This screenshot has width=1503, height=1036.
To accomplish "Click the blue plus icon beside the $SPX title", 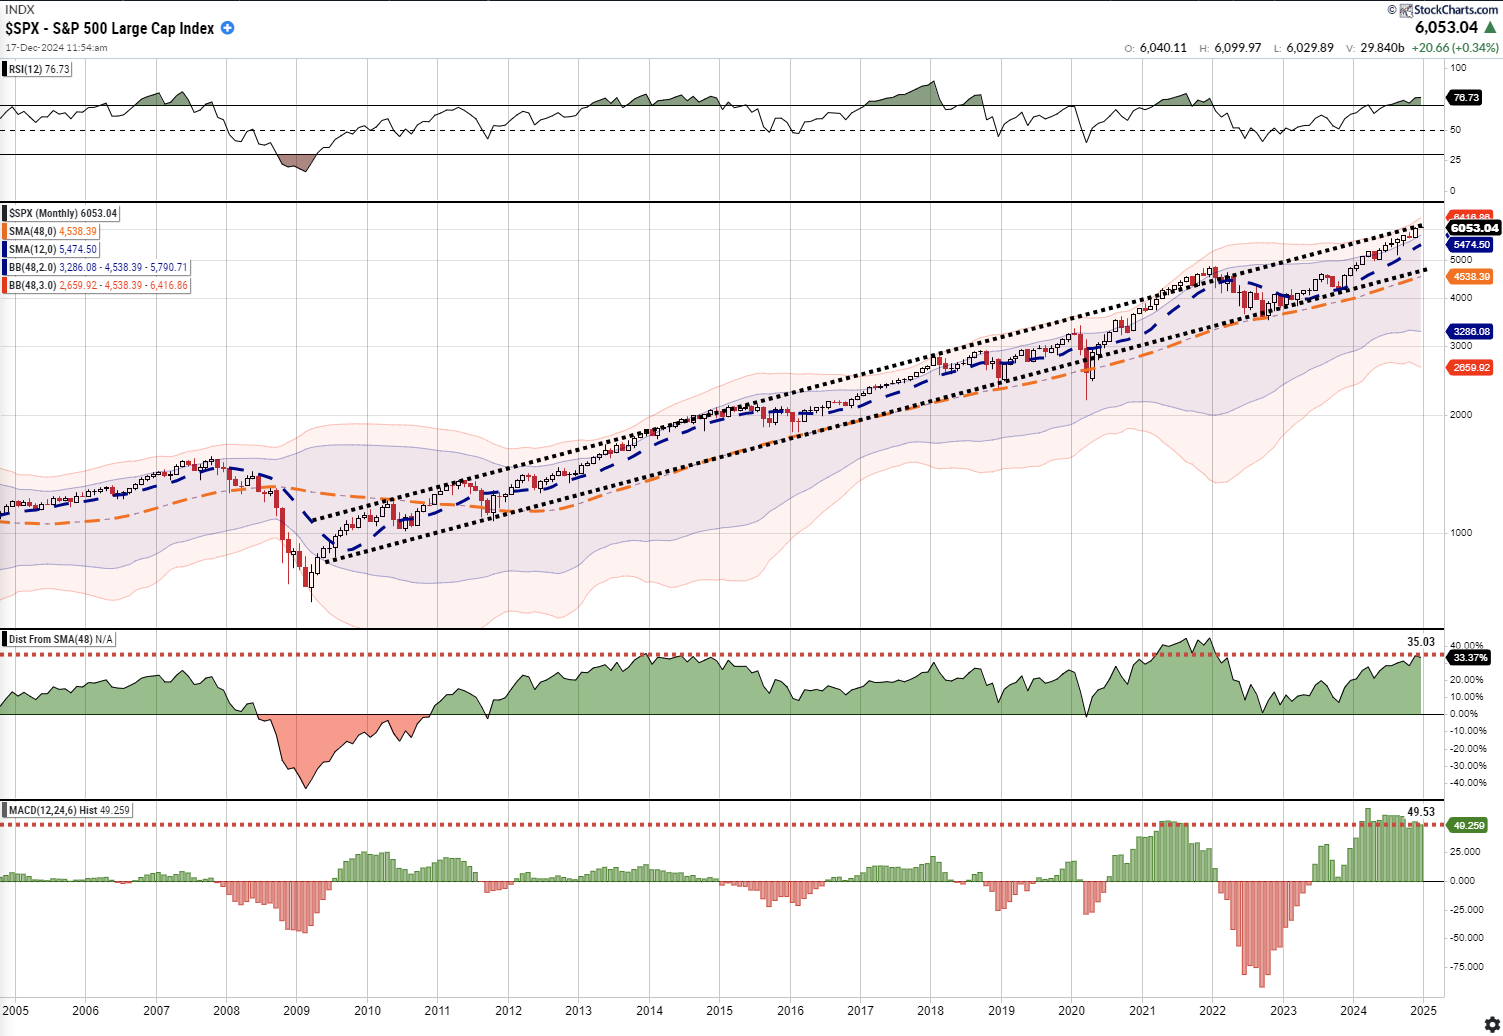I will [x=227, y=28].
